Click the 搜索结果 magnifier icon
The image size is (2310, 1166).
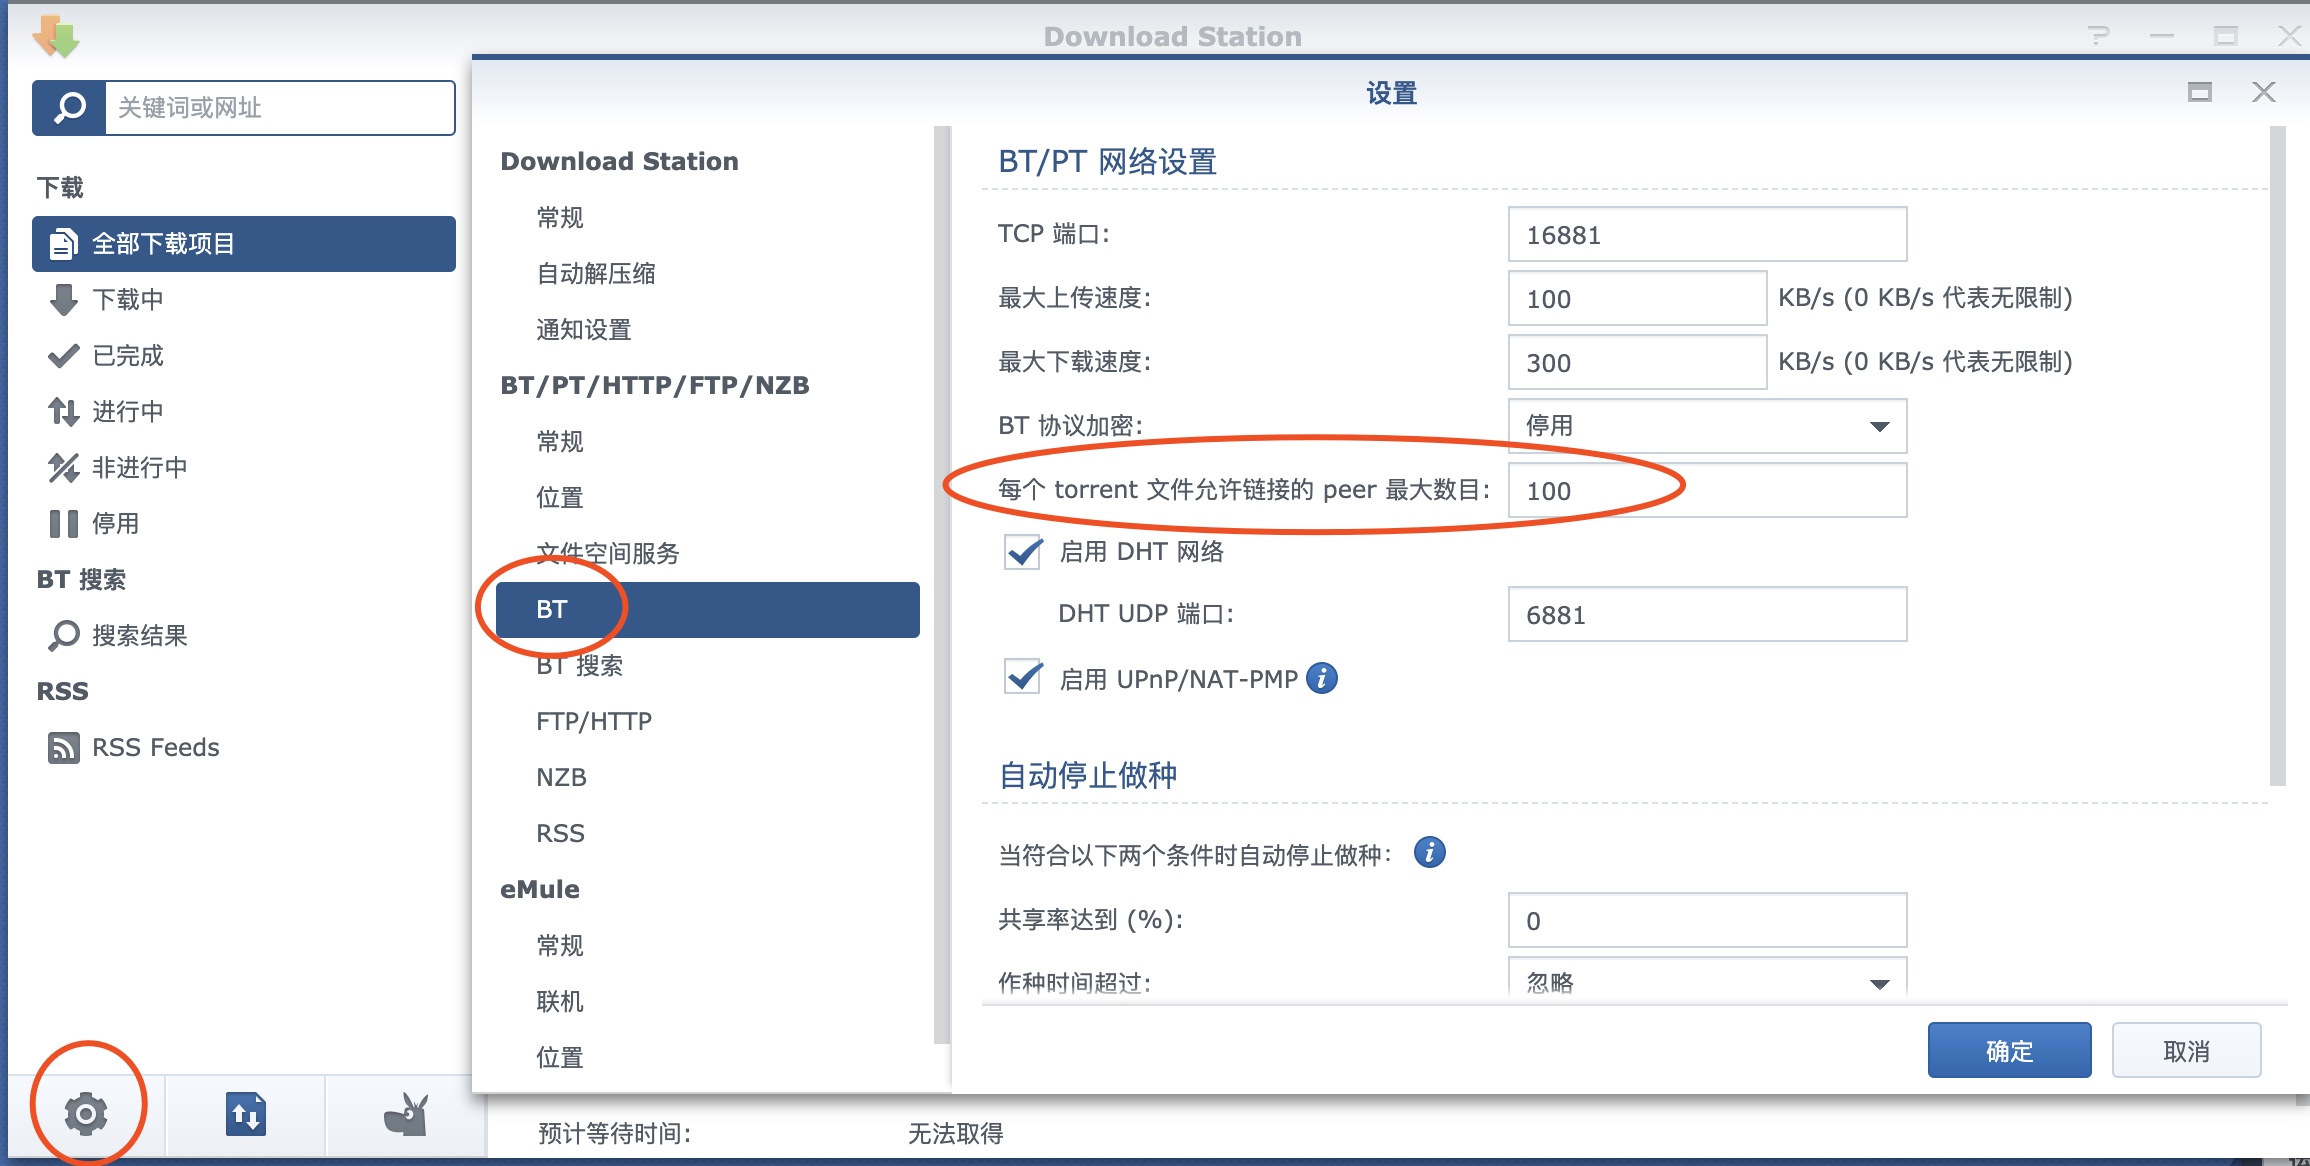[x=64, y=635]
